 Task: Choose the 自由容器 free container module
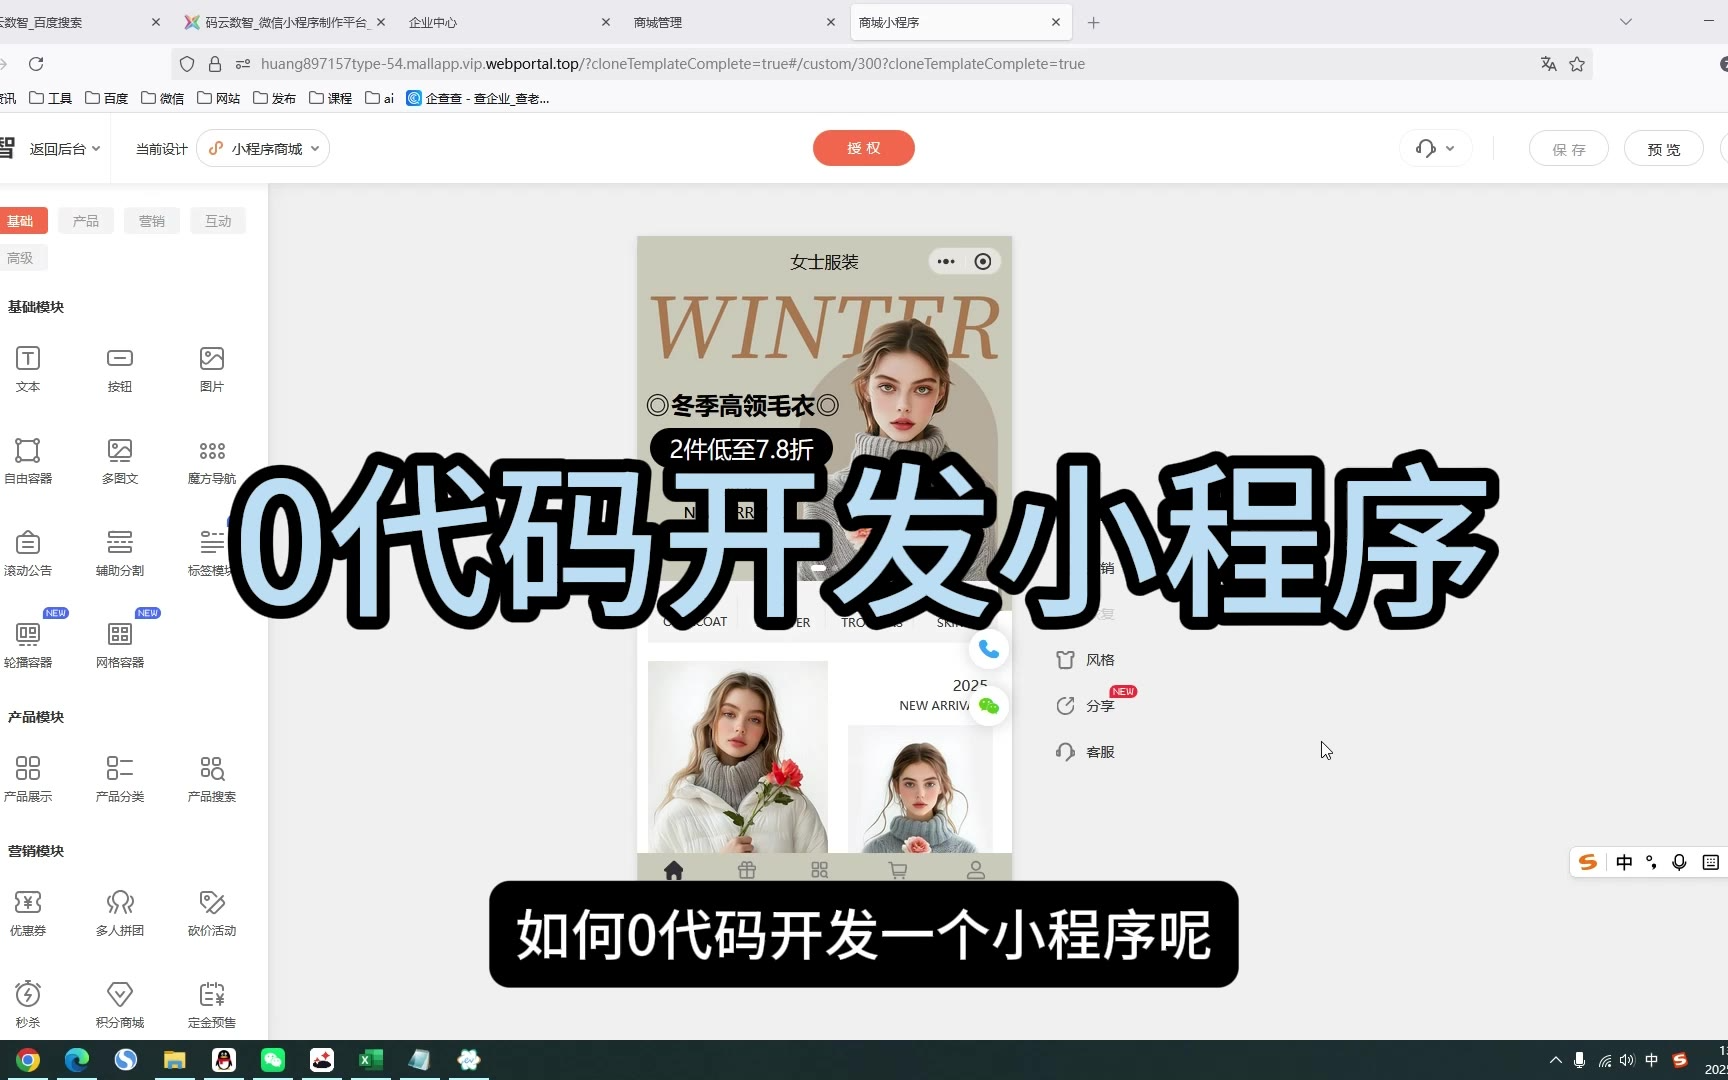tap(28, 460)
